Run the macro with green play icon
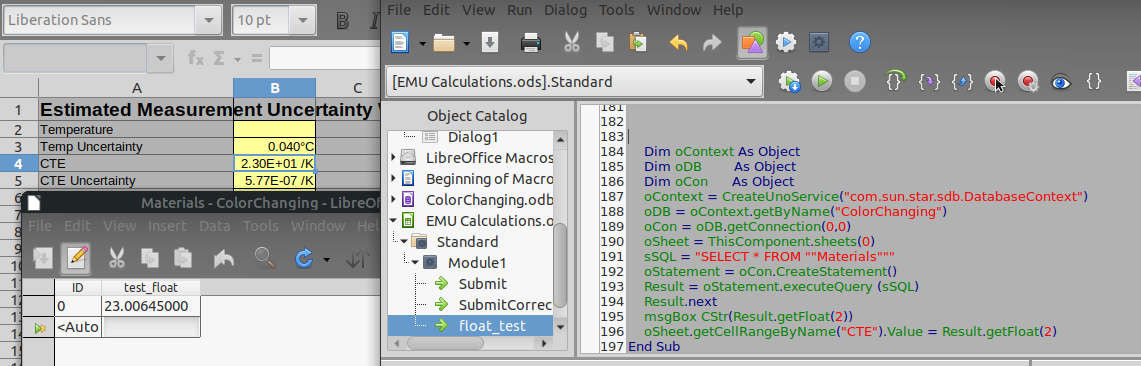1141x366 pixels. pyautogui.click(x=822, y=81)
